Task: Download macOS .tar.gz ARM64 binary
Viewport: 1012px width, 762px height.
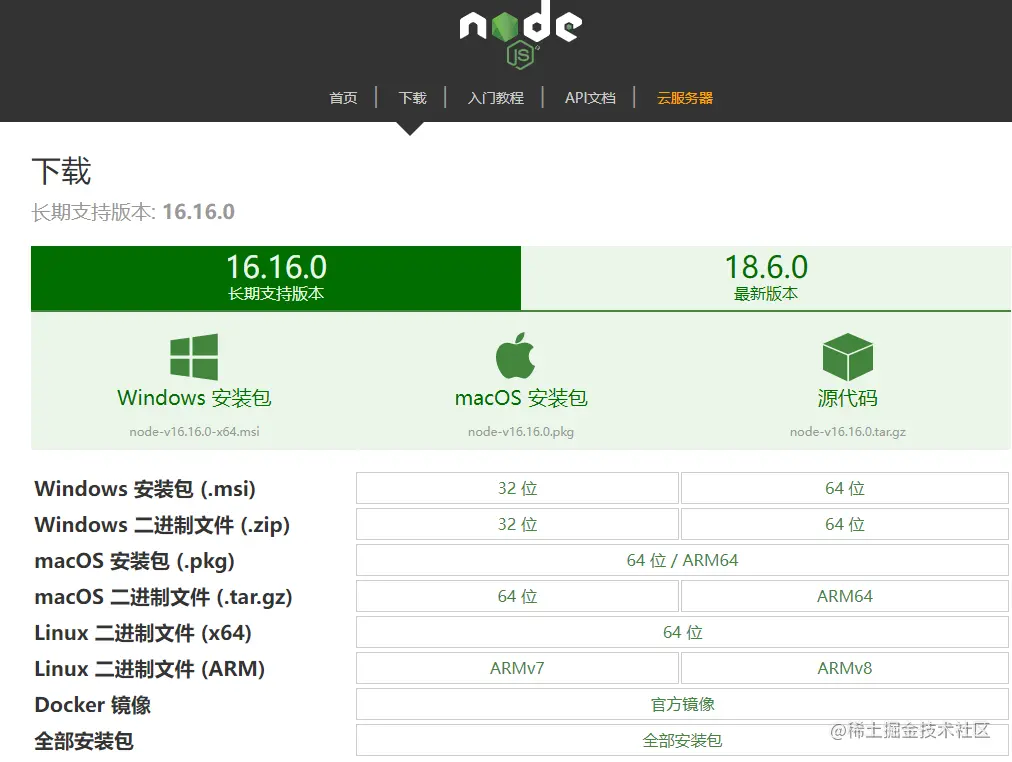Action: (845, 597)
